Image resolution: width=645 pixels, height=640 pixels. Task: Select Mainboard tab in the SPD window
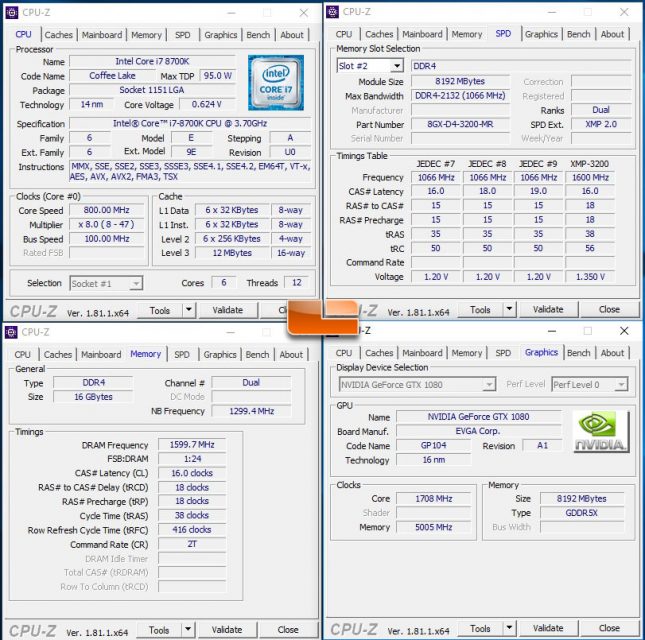(x=422, y=34)
